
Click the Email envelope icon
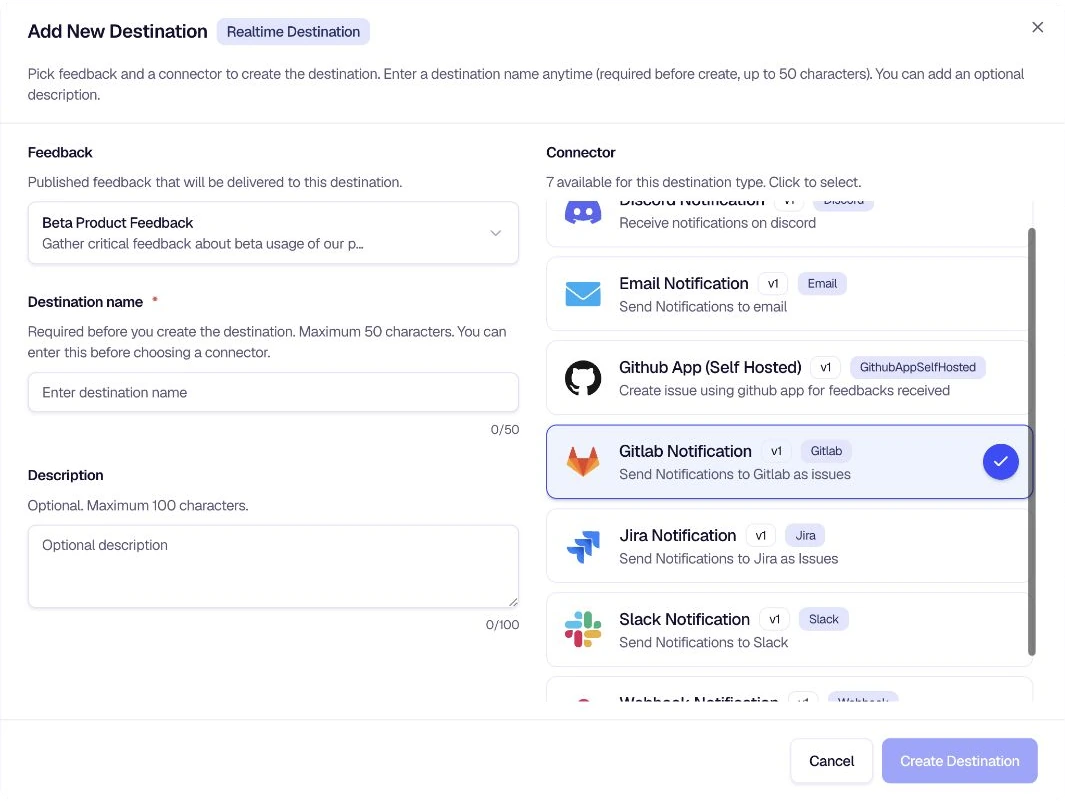pyautogui.click(x=583, y=294)
